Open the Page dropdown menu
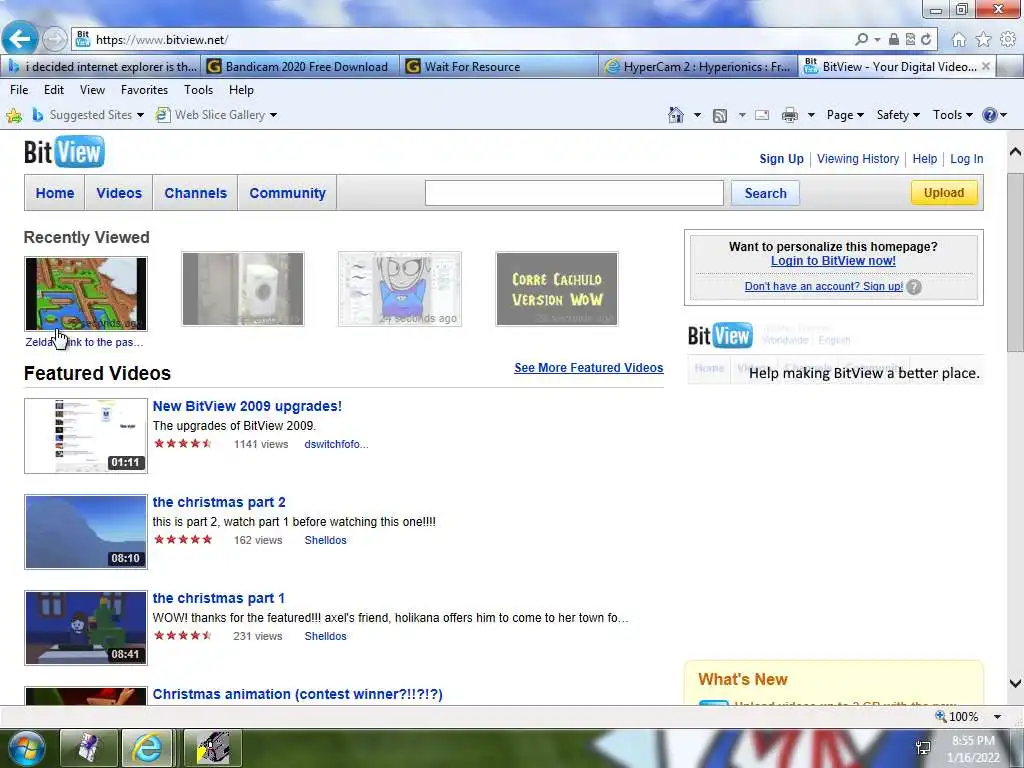 [845, 115]
